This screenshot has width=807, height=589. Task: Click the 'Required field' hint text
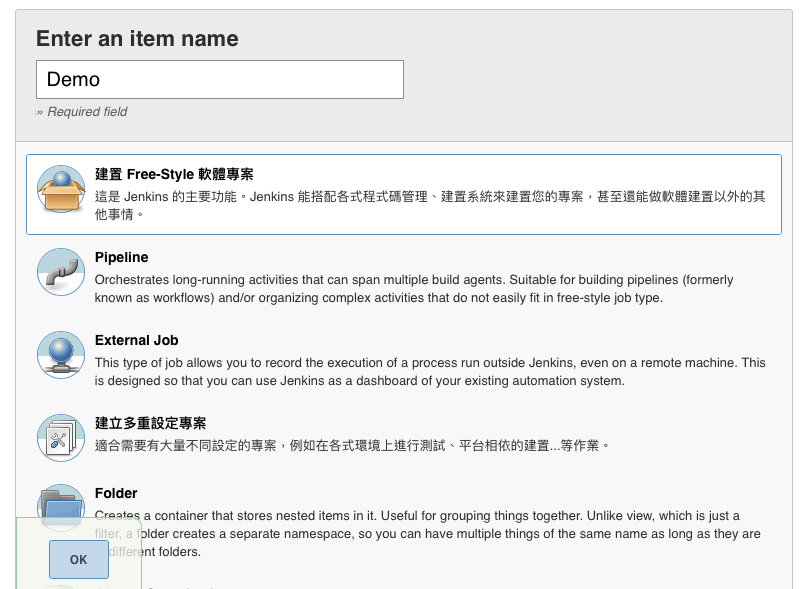[x=87, y=112]
